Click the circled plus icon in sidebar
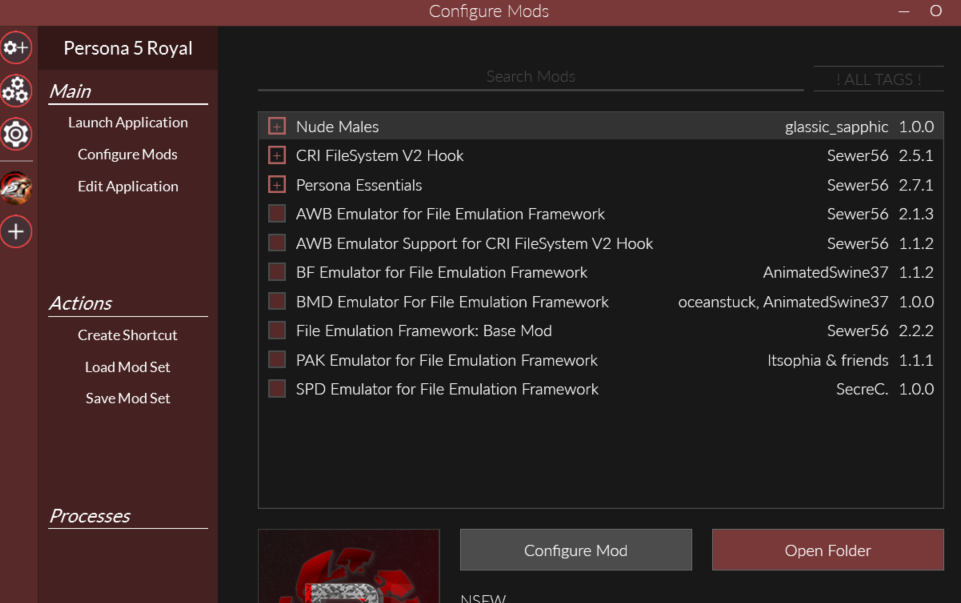961x603 pixels. pos(16,232)
